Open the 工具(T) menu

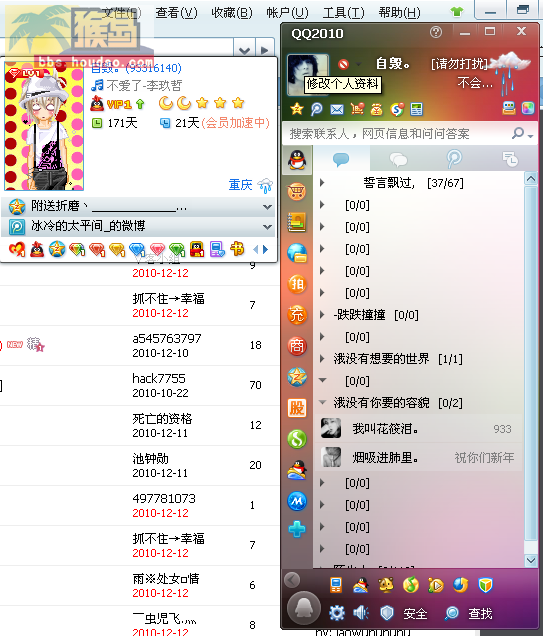[x=343, y=13]
